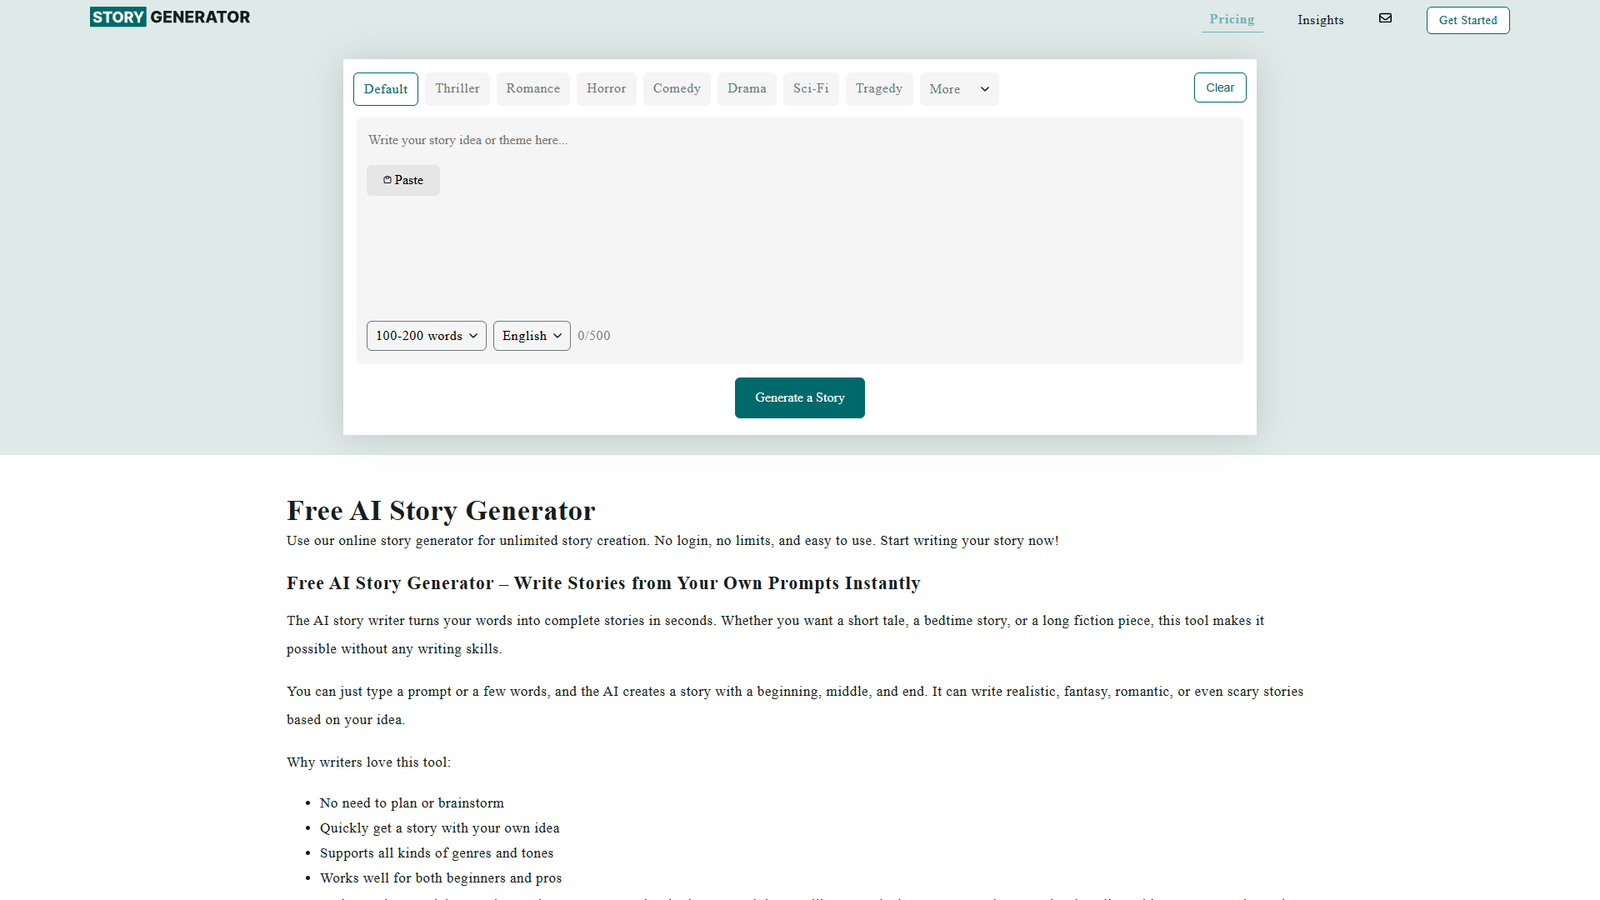Click the 'Why writers love this tool:' text
Viewport: 1600px width, 900px height.
click(x=369, y=762)
